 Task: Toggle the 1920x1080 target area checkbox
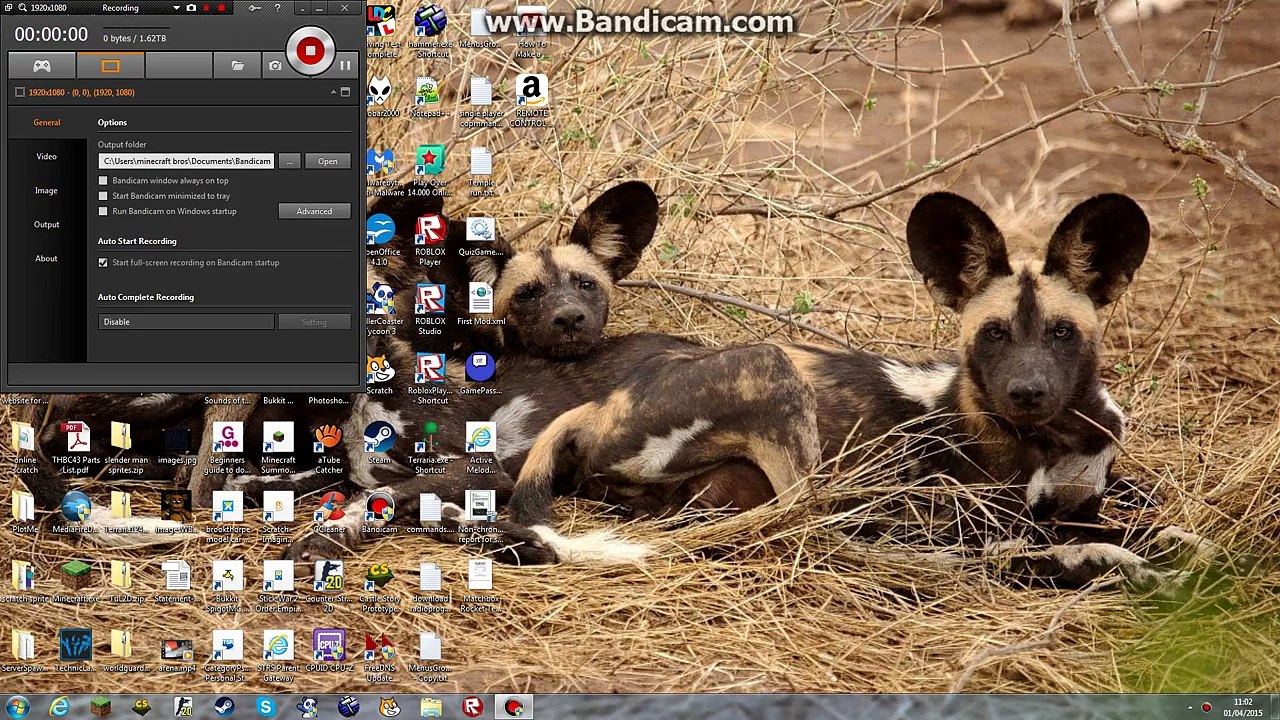pos(20,92)
